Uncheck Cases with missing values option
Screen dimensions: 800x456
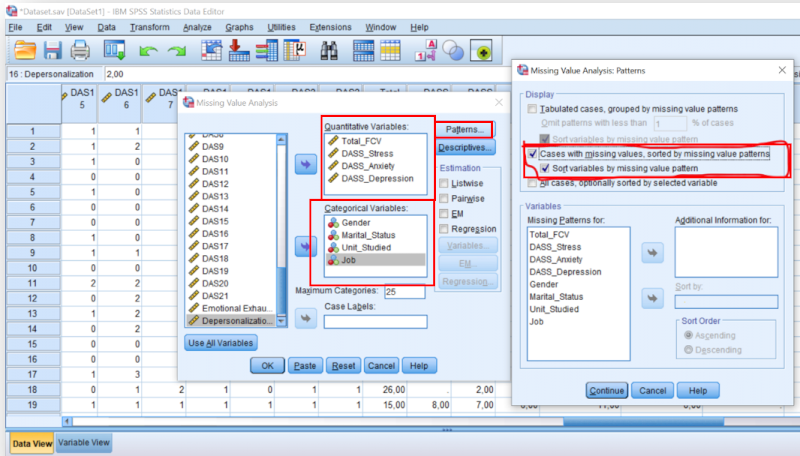(532, 154)
